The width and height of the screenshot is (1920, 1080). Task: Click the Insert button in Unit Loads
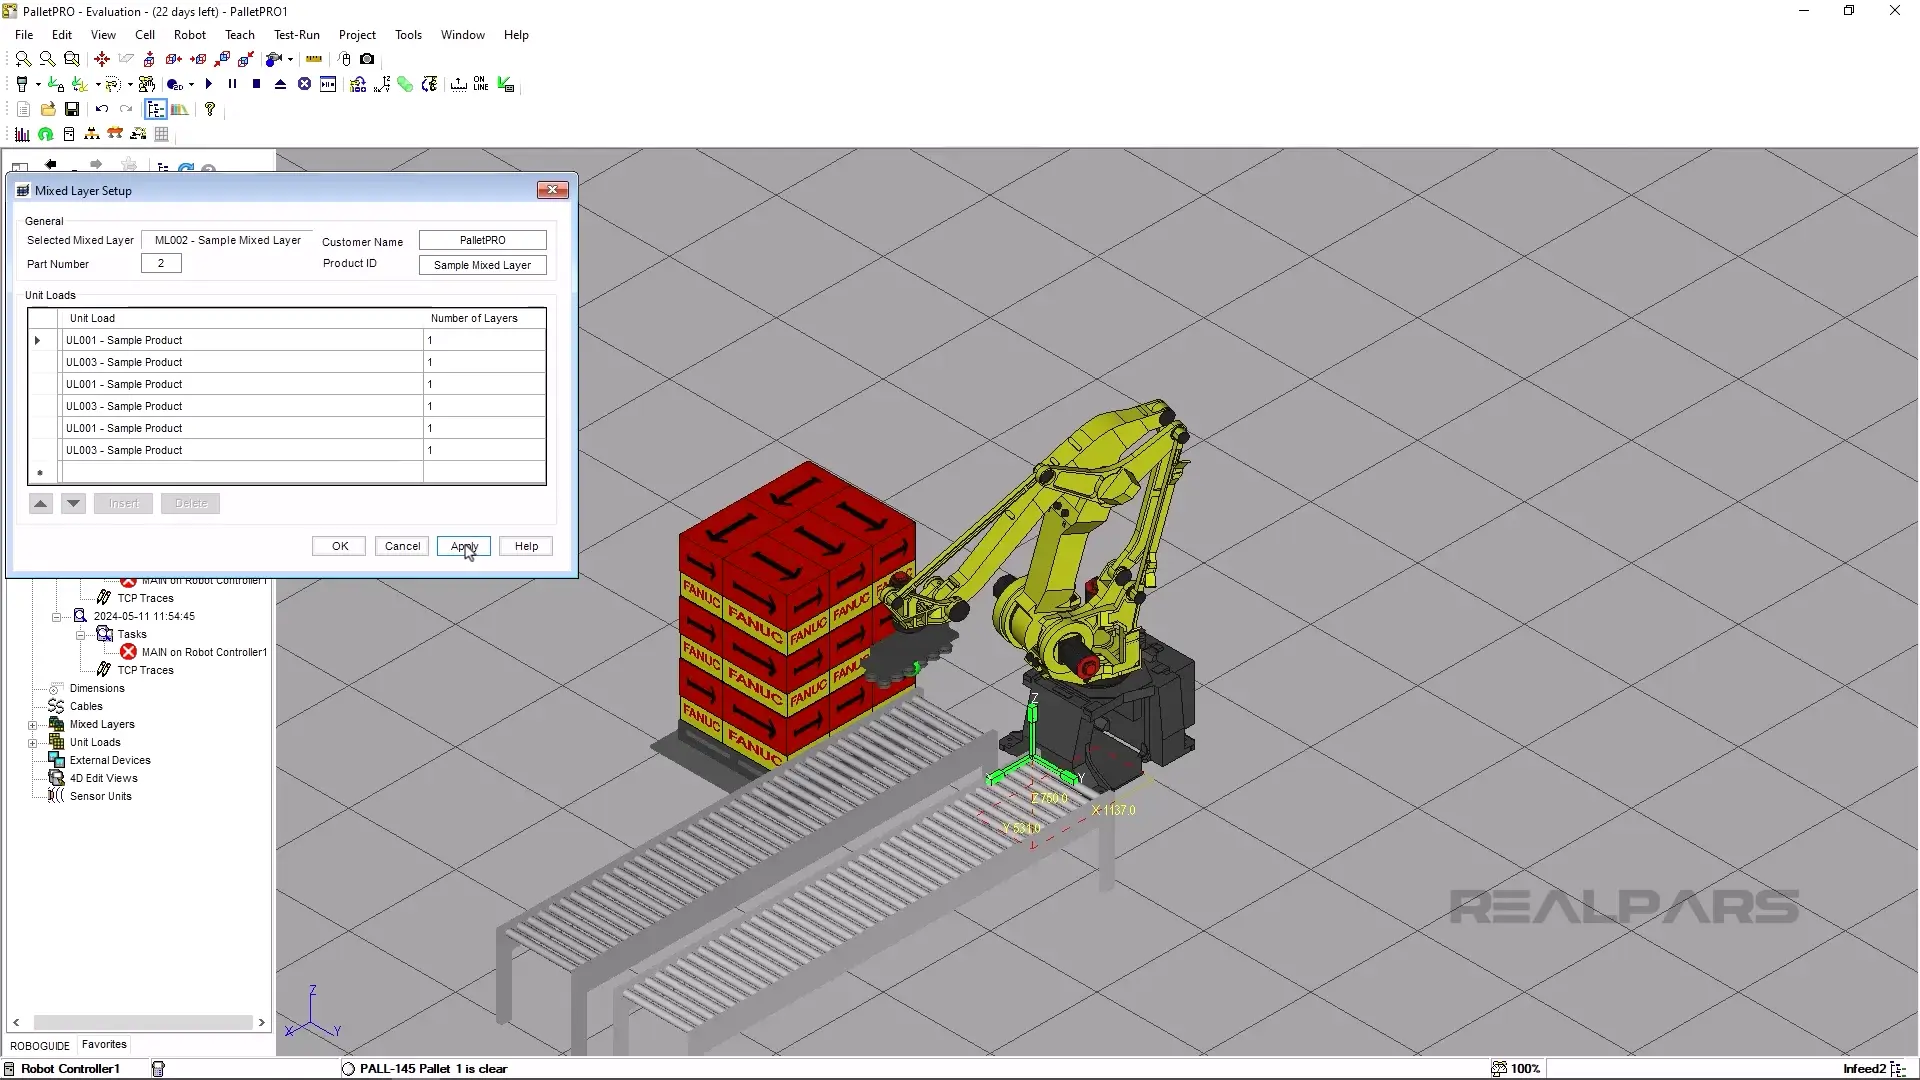coord(123,502)
